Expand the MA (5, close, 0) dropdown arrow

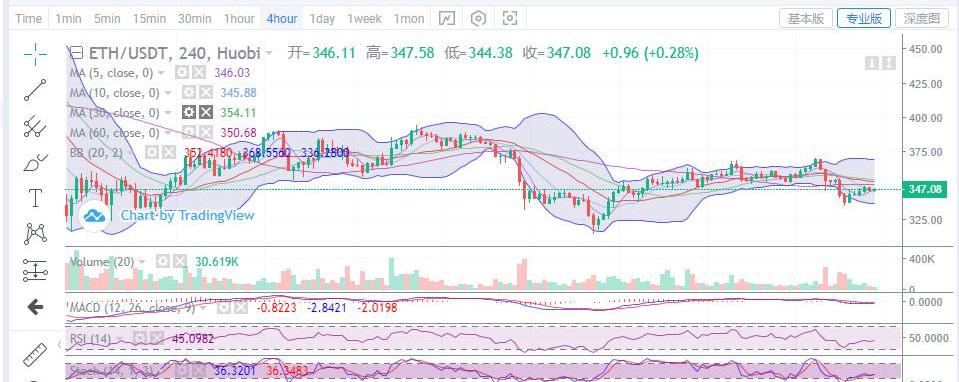(161, 73)
